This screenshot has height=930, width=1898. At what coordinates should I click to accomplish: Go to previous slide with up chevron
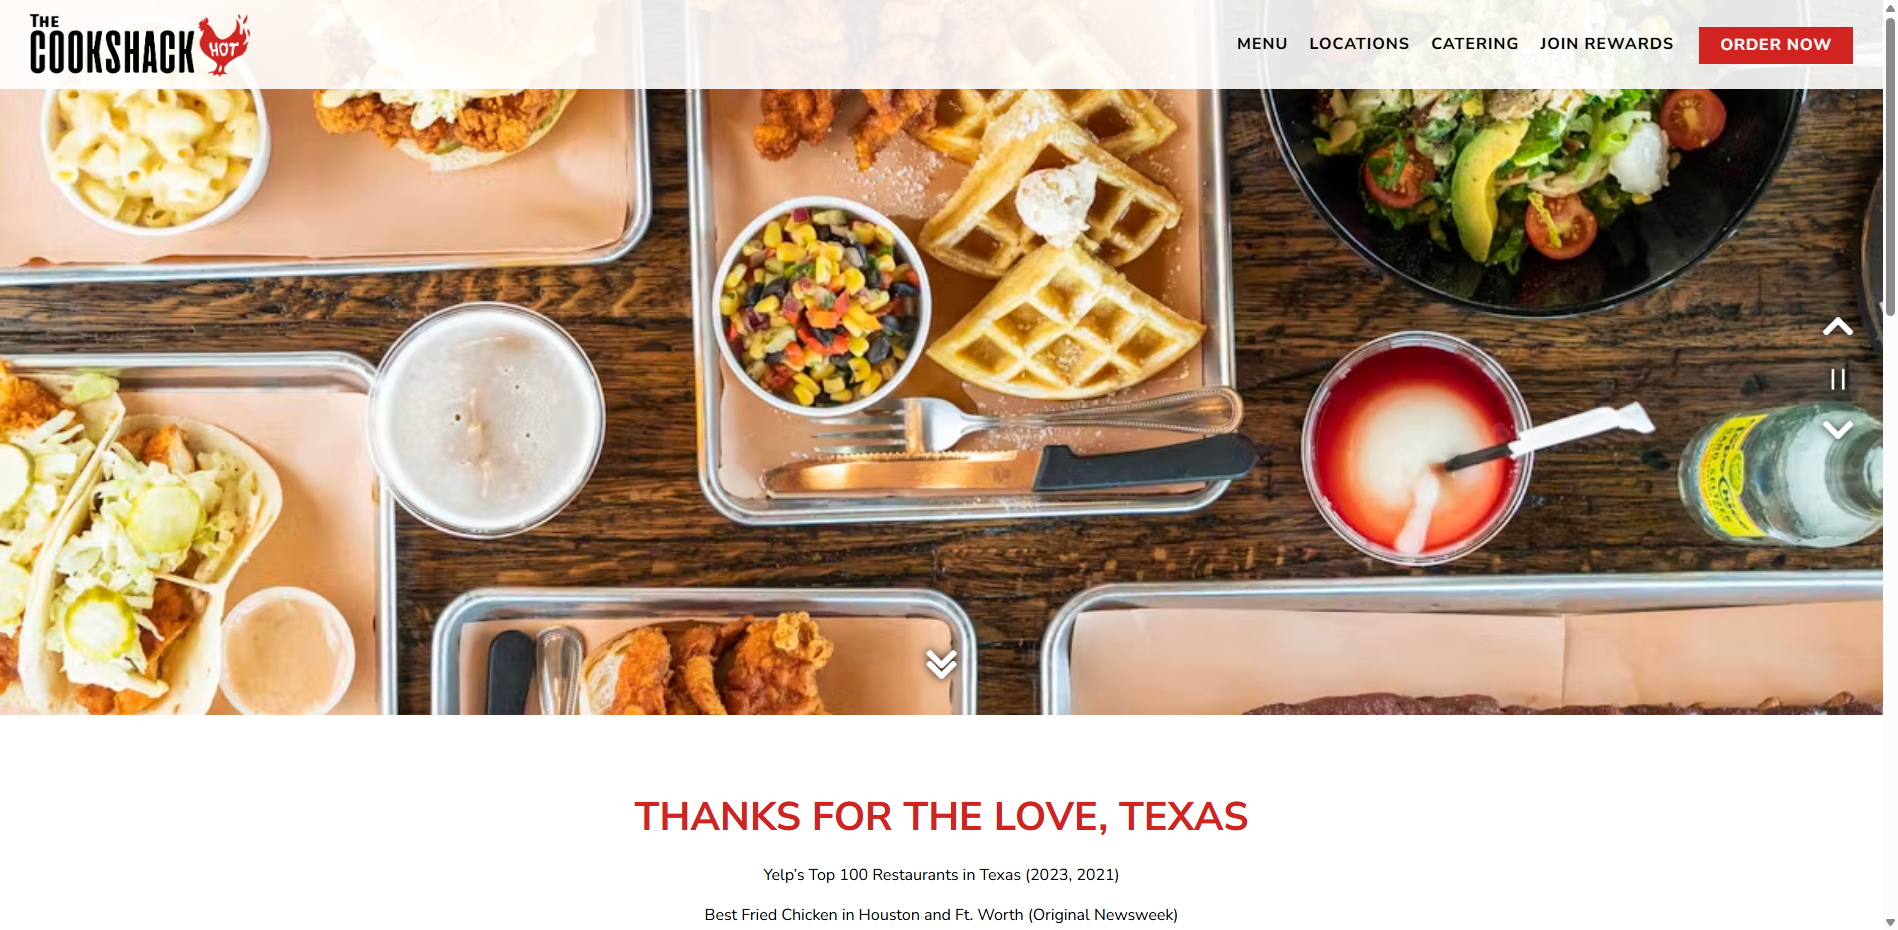pos(1837,327)
